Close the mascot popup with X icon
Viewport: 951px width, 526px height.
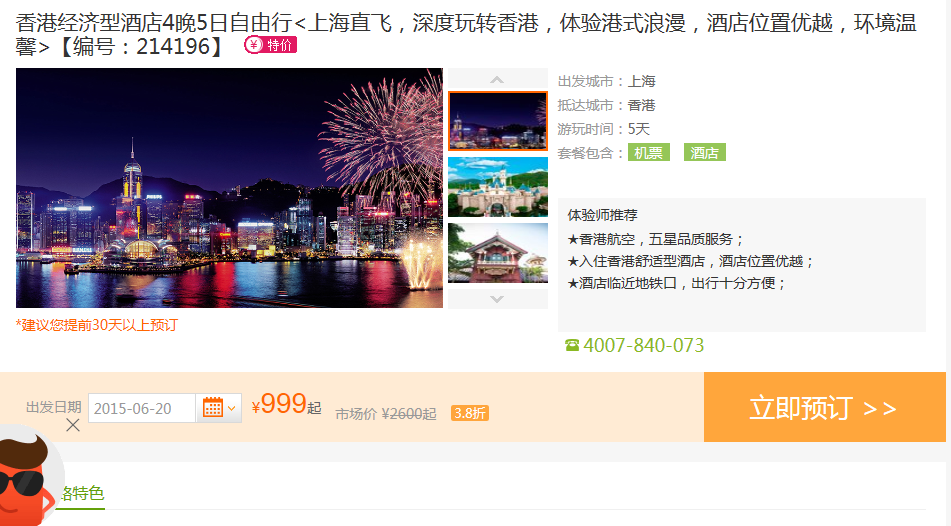(73, 425)
